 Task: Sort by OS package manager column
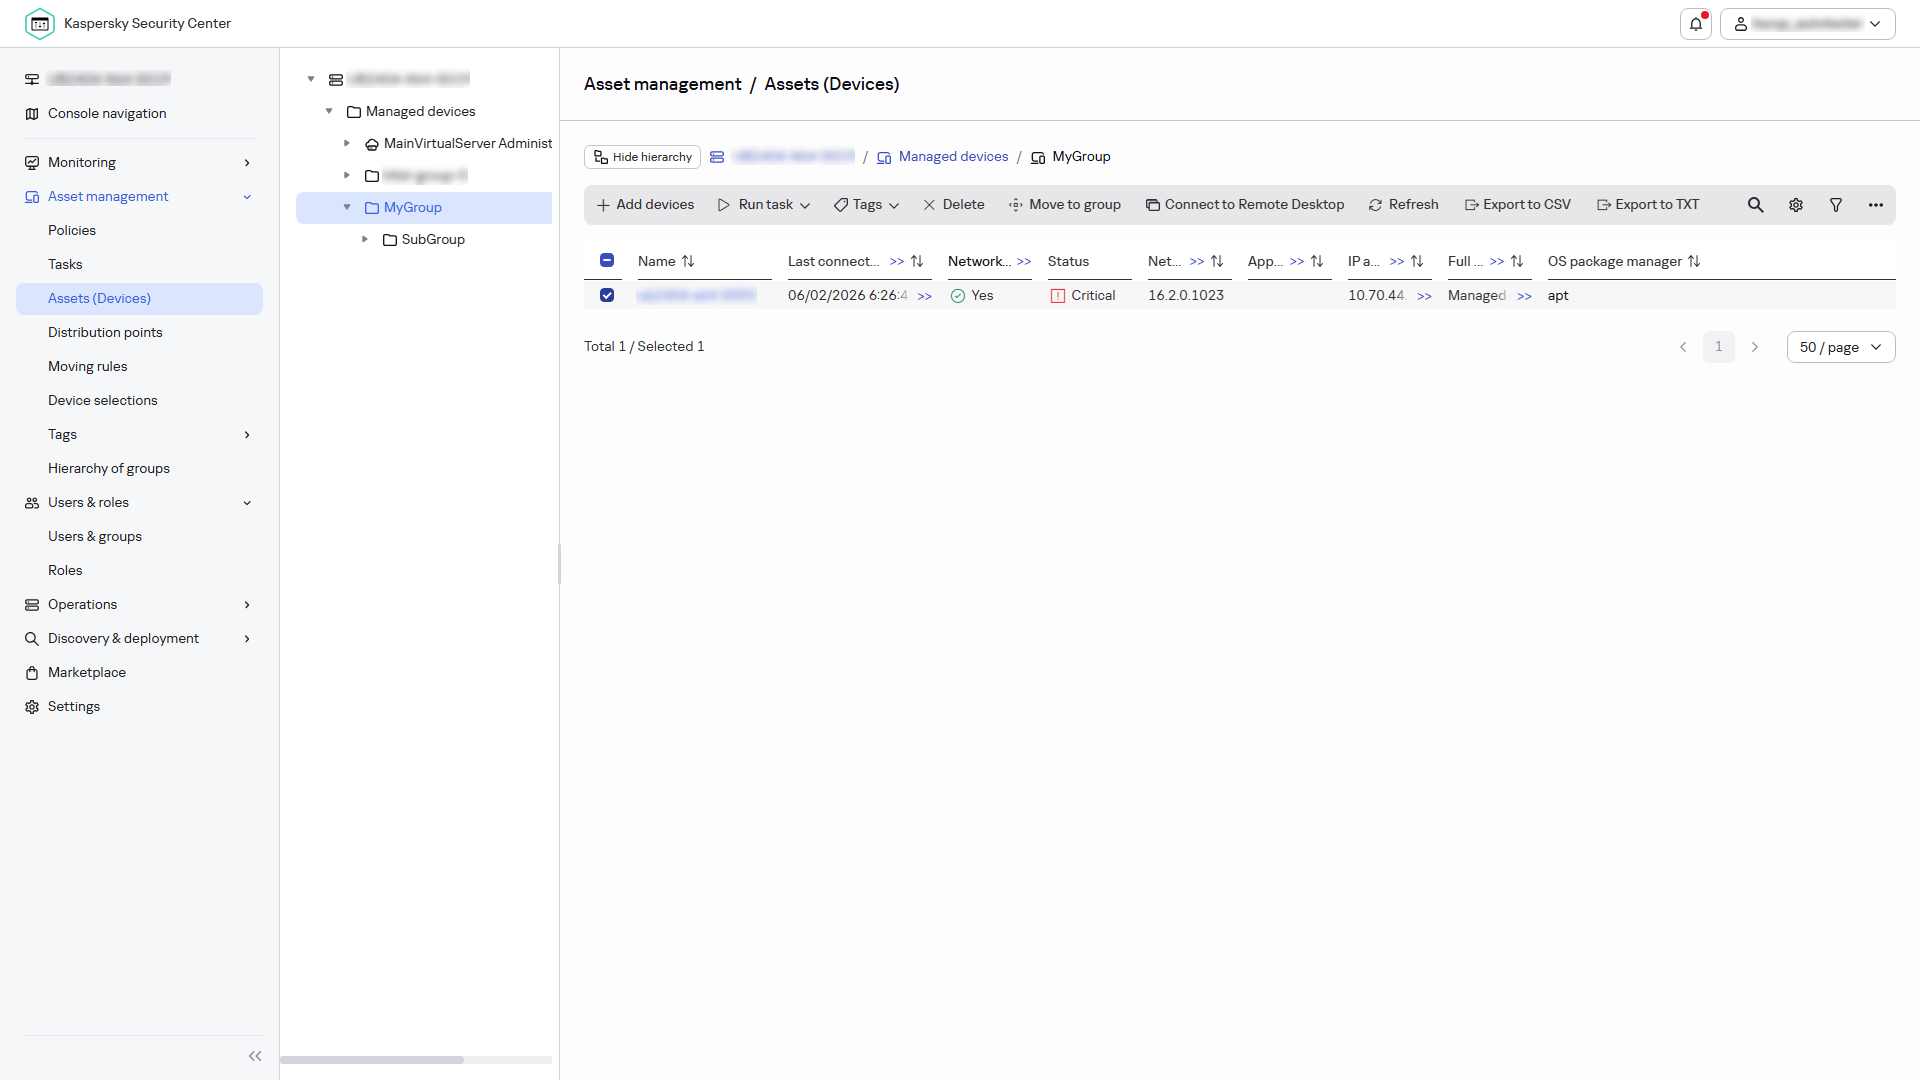pos(1694,261)
